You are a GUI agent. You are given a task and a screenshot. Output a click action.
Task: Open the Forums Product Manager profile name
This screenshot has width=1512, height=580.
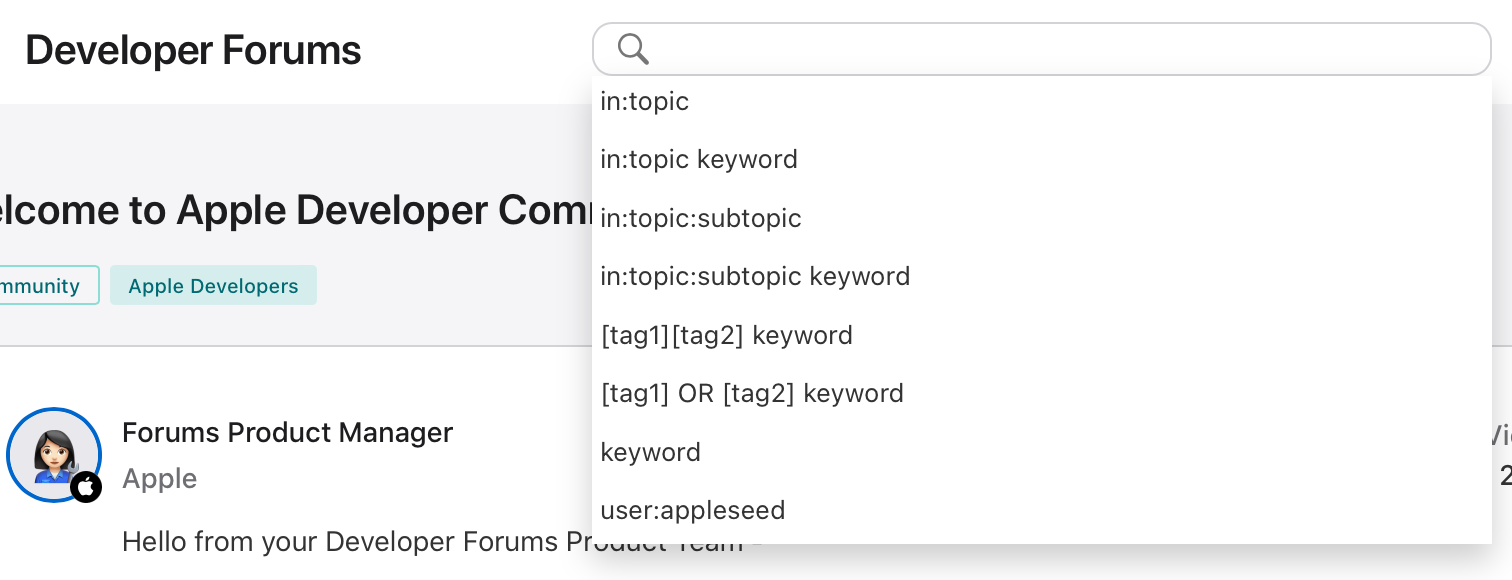(287, 433)
